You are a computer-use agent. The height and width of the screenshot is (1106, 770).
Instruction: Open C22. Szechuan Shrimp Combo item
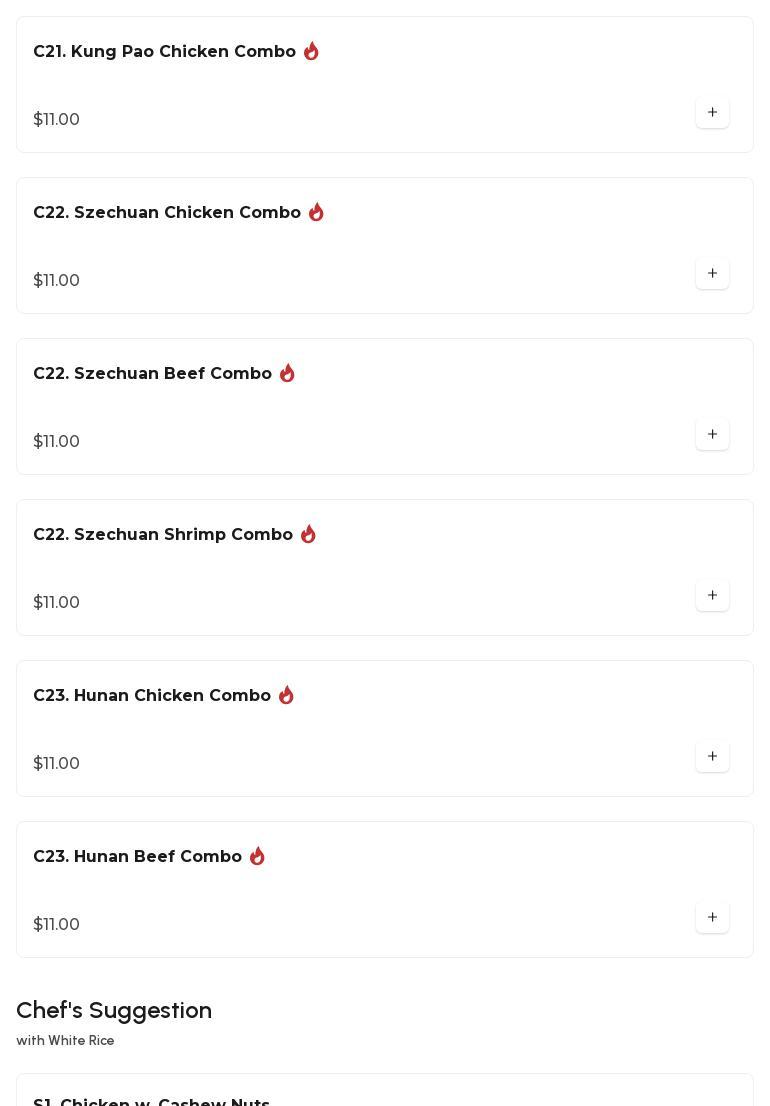[x=163, y=535]
